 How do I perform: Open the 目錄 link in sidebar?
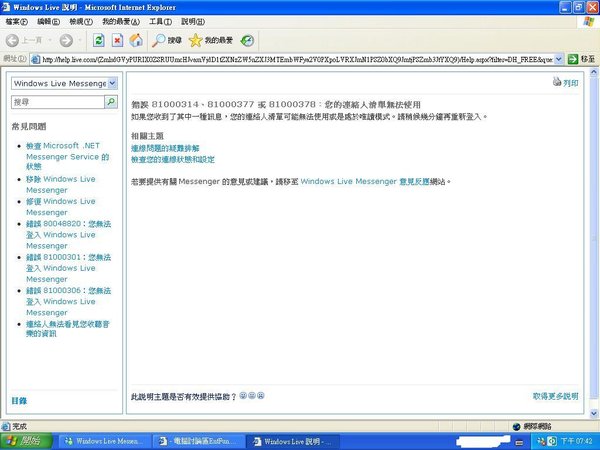19,401
